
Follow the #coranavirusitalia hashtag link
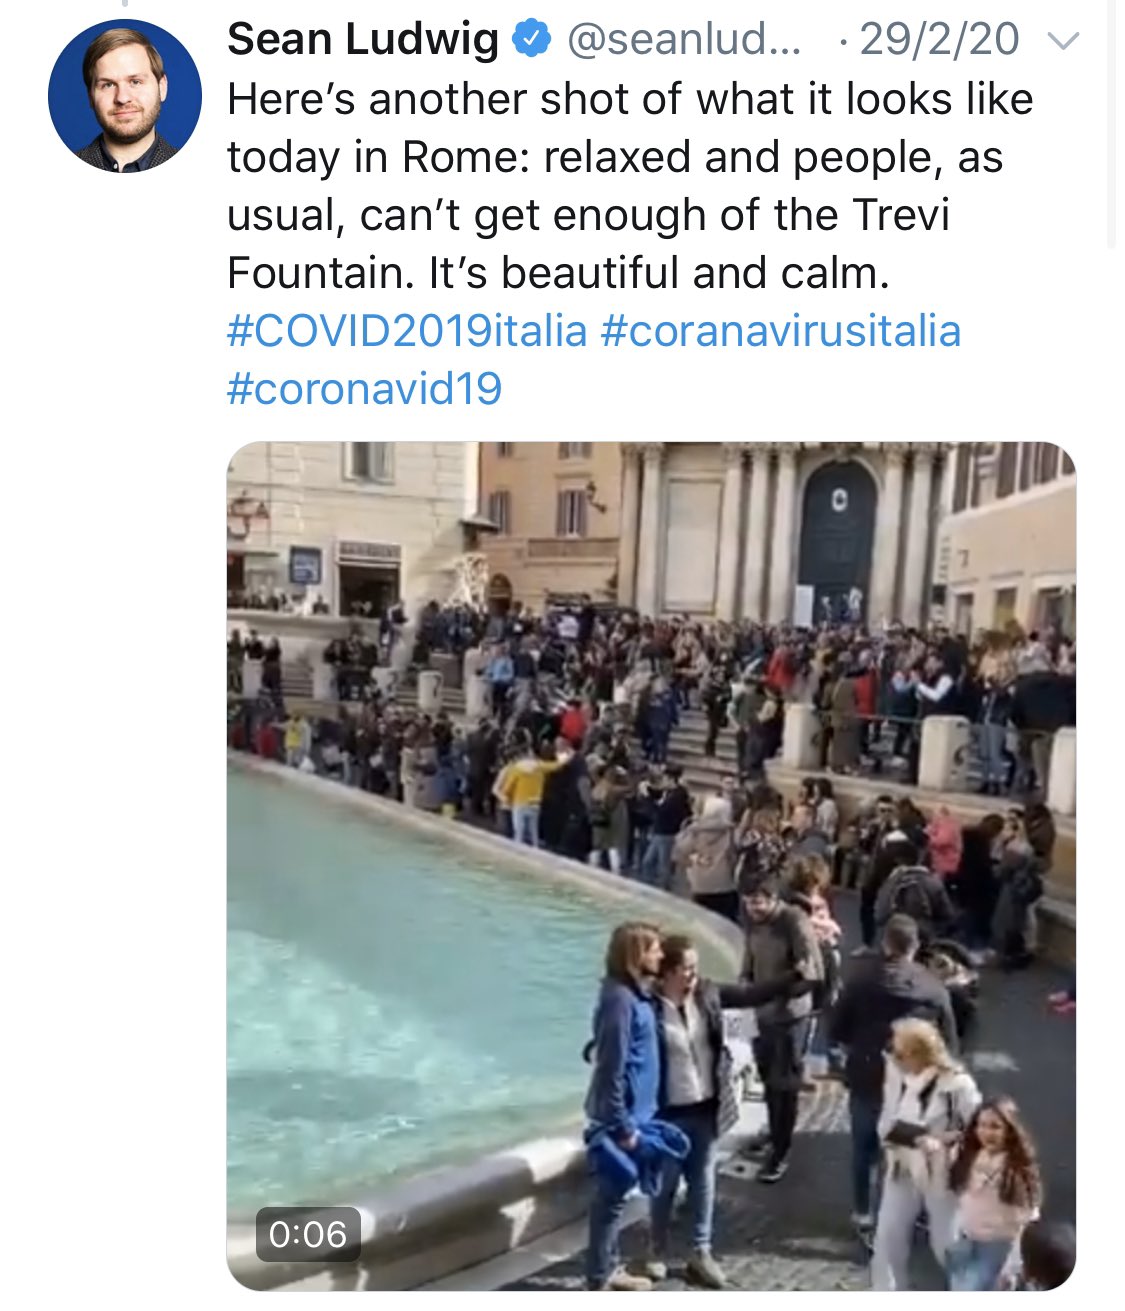(x=780, y=331)
